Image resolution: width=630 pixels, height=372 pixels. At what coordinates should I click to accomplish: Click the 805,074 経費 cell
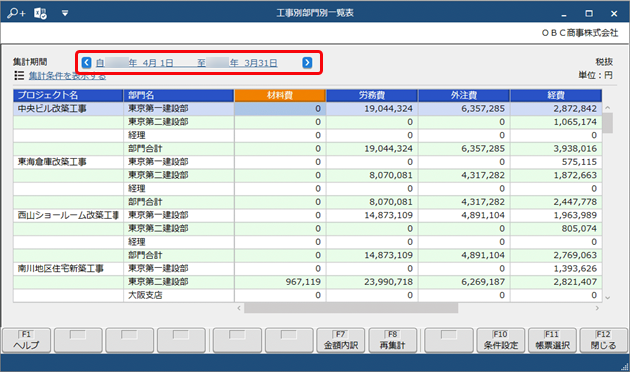556,229
